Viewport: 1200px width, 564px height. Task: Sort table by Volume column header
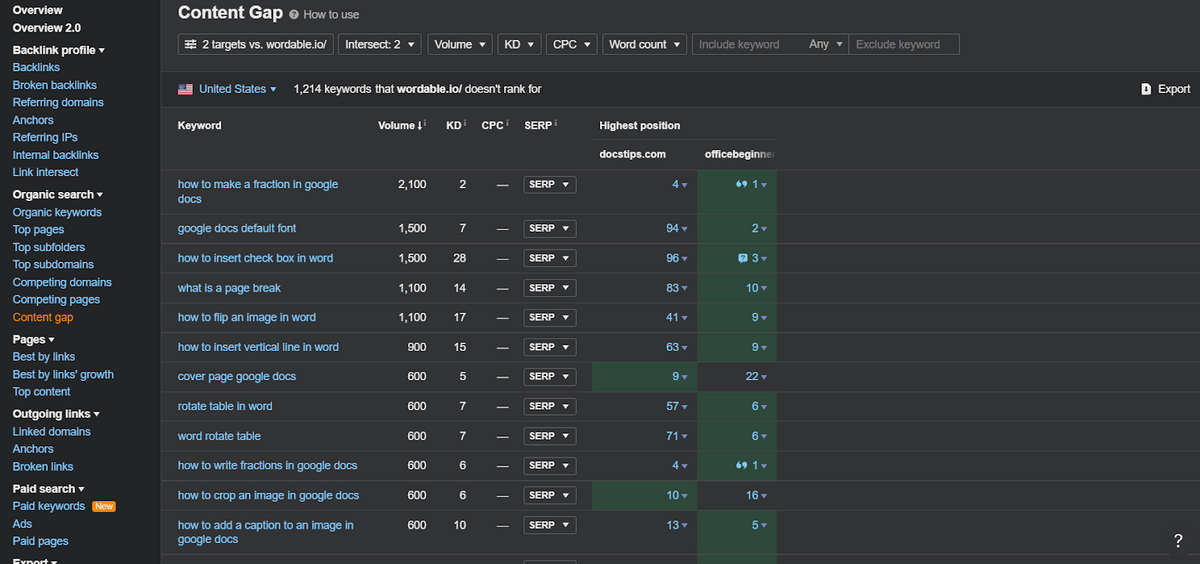tap(398, 125)
